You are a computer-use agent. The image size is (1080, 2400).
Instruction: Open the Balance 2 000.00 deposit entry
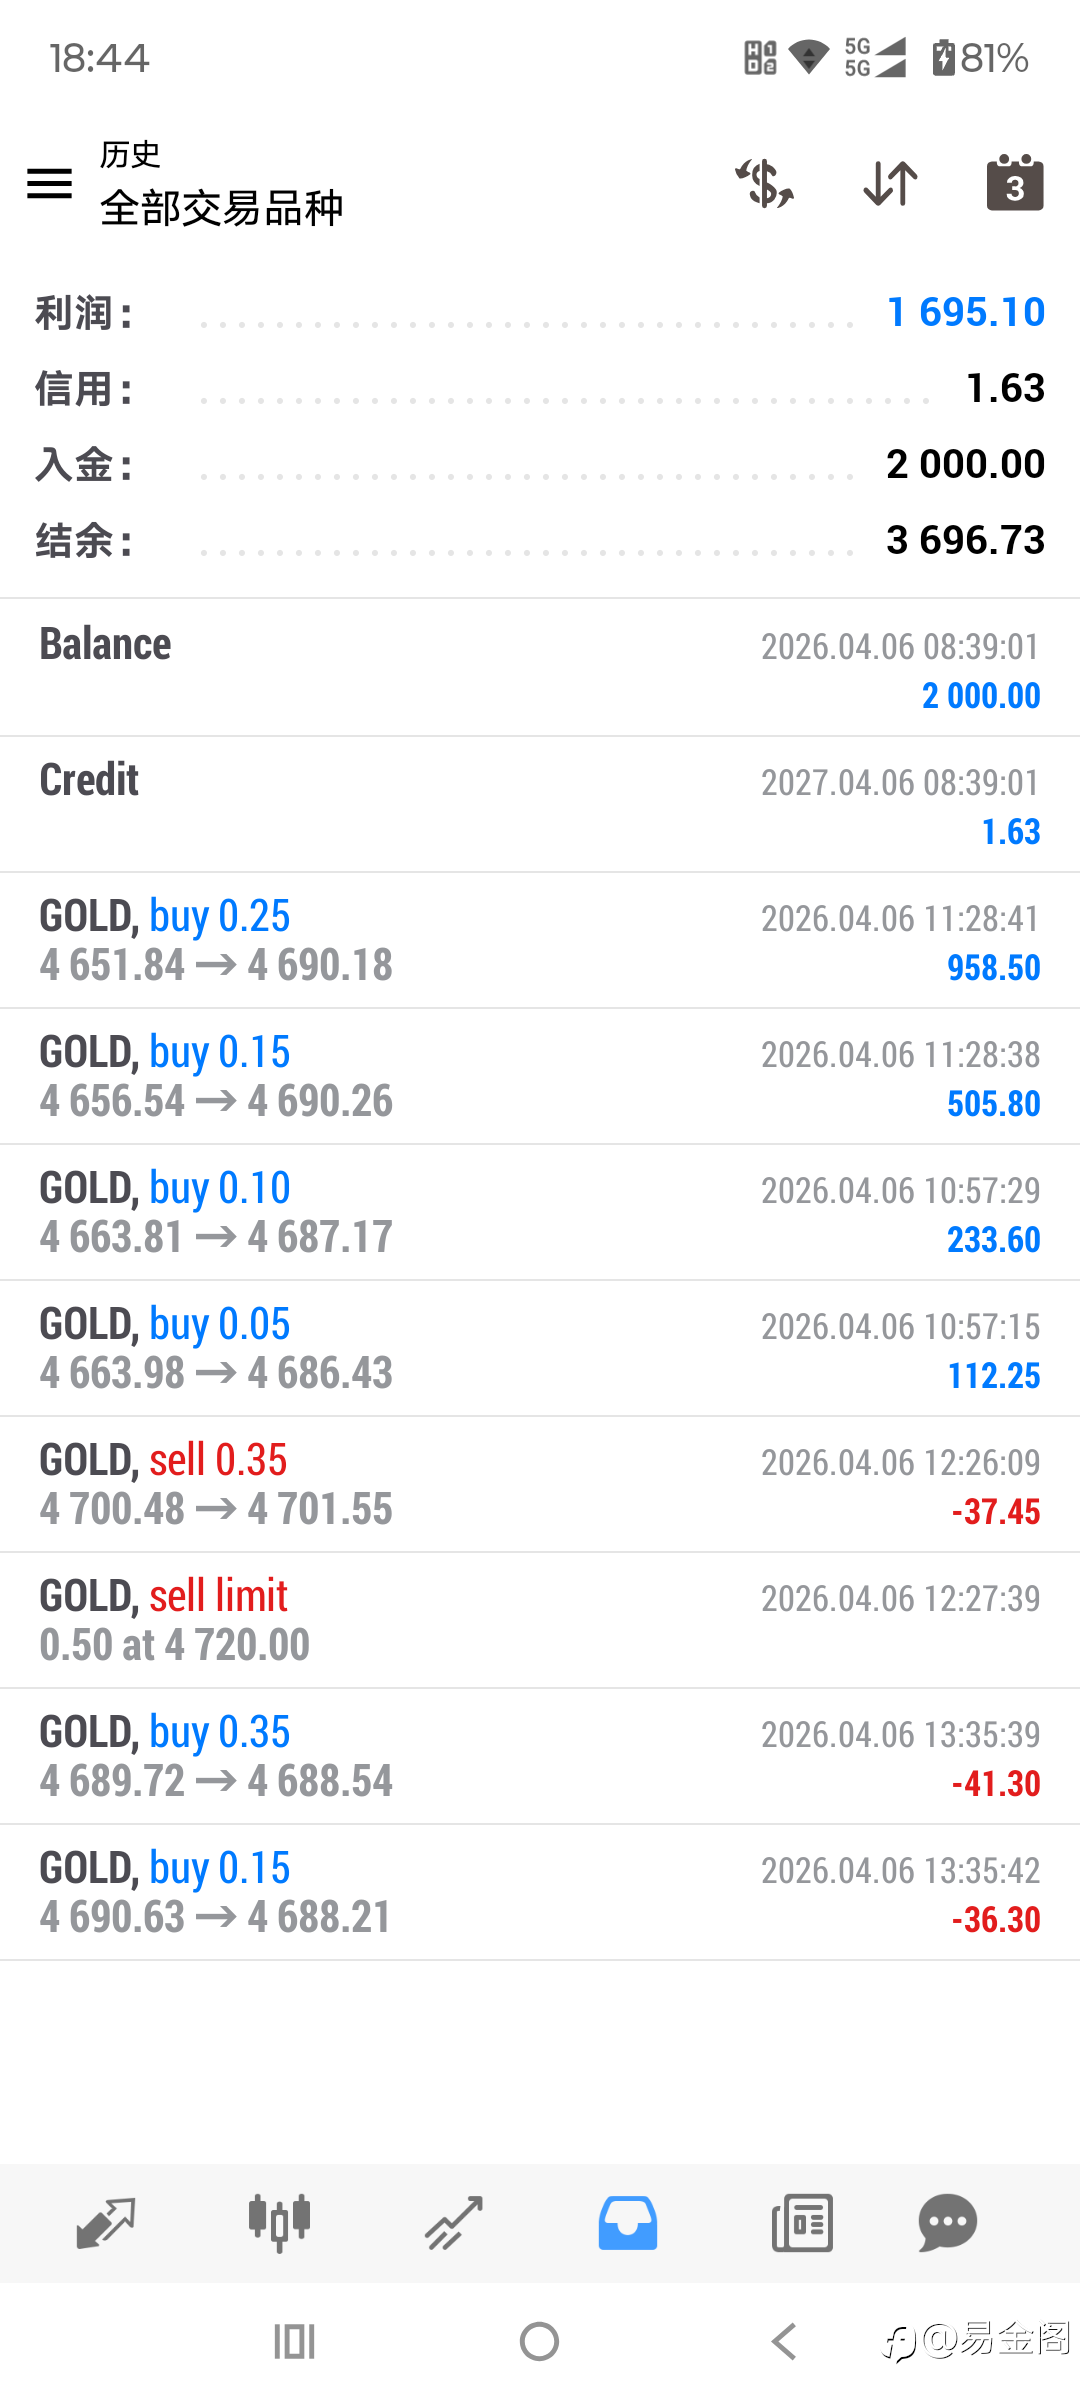click(540, 668)
